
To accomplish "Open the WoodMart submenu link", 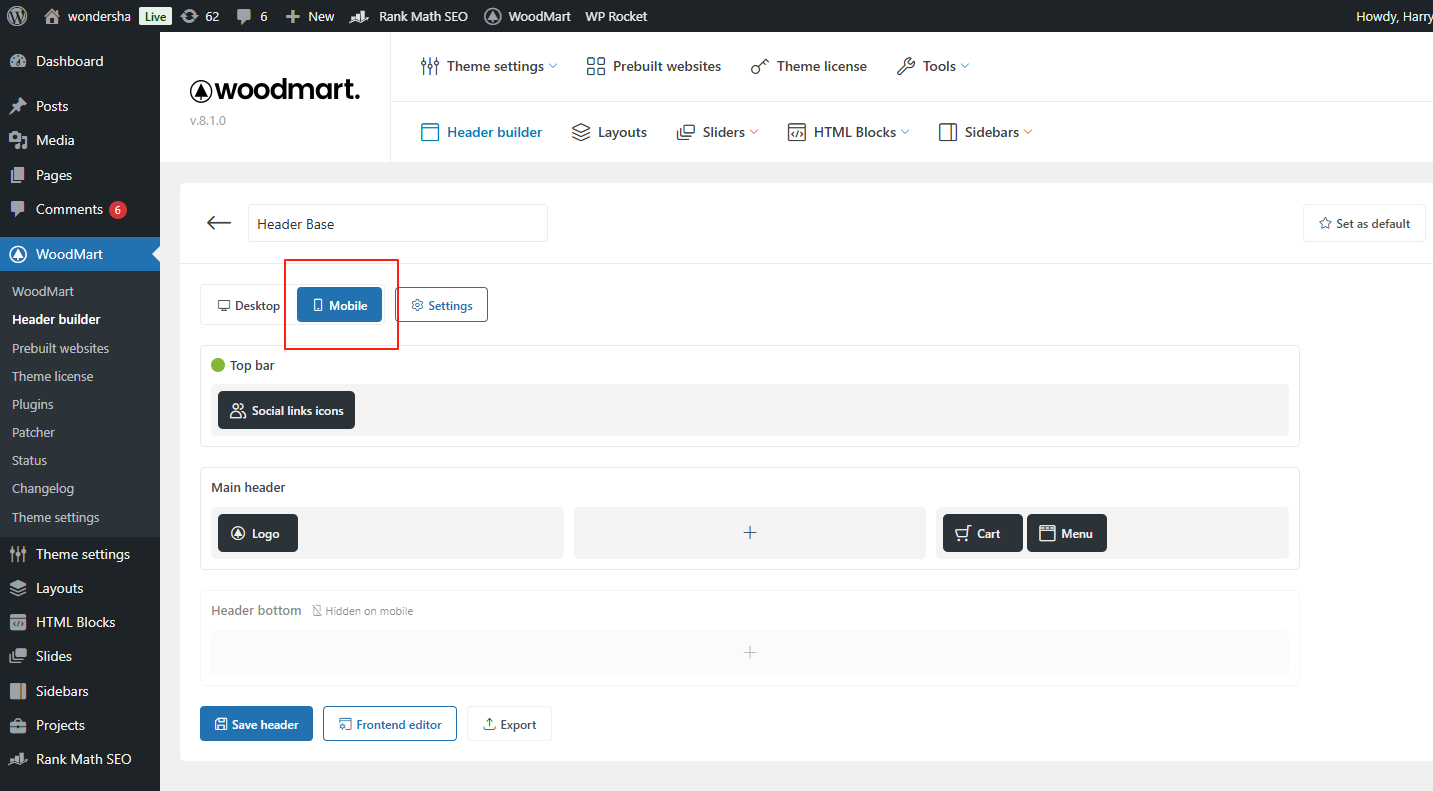I will [43, 291].
